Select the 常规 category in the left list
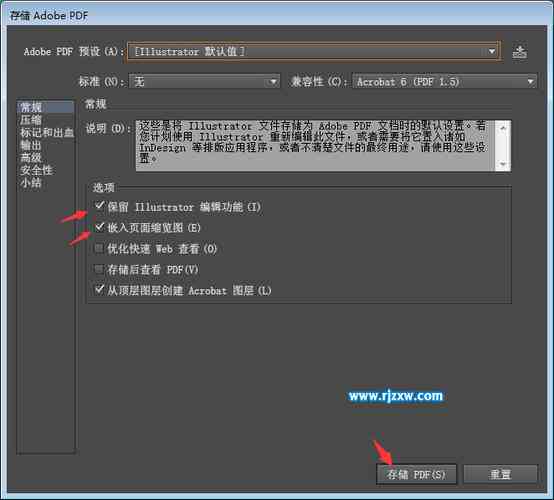 45,107
